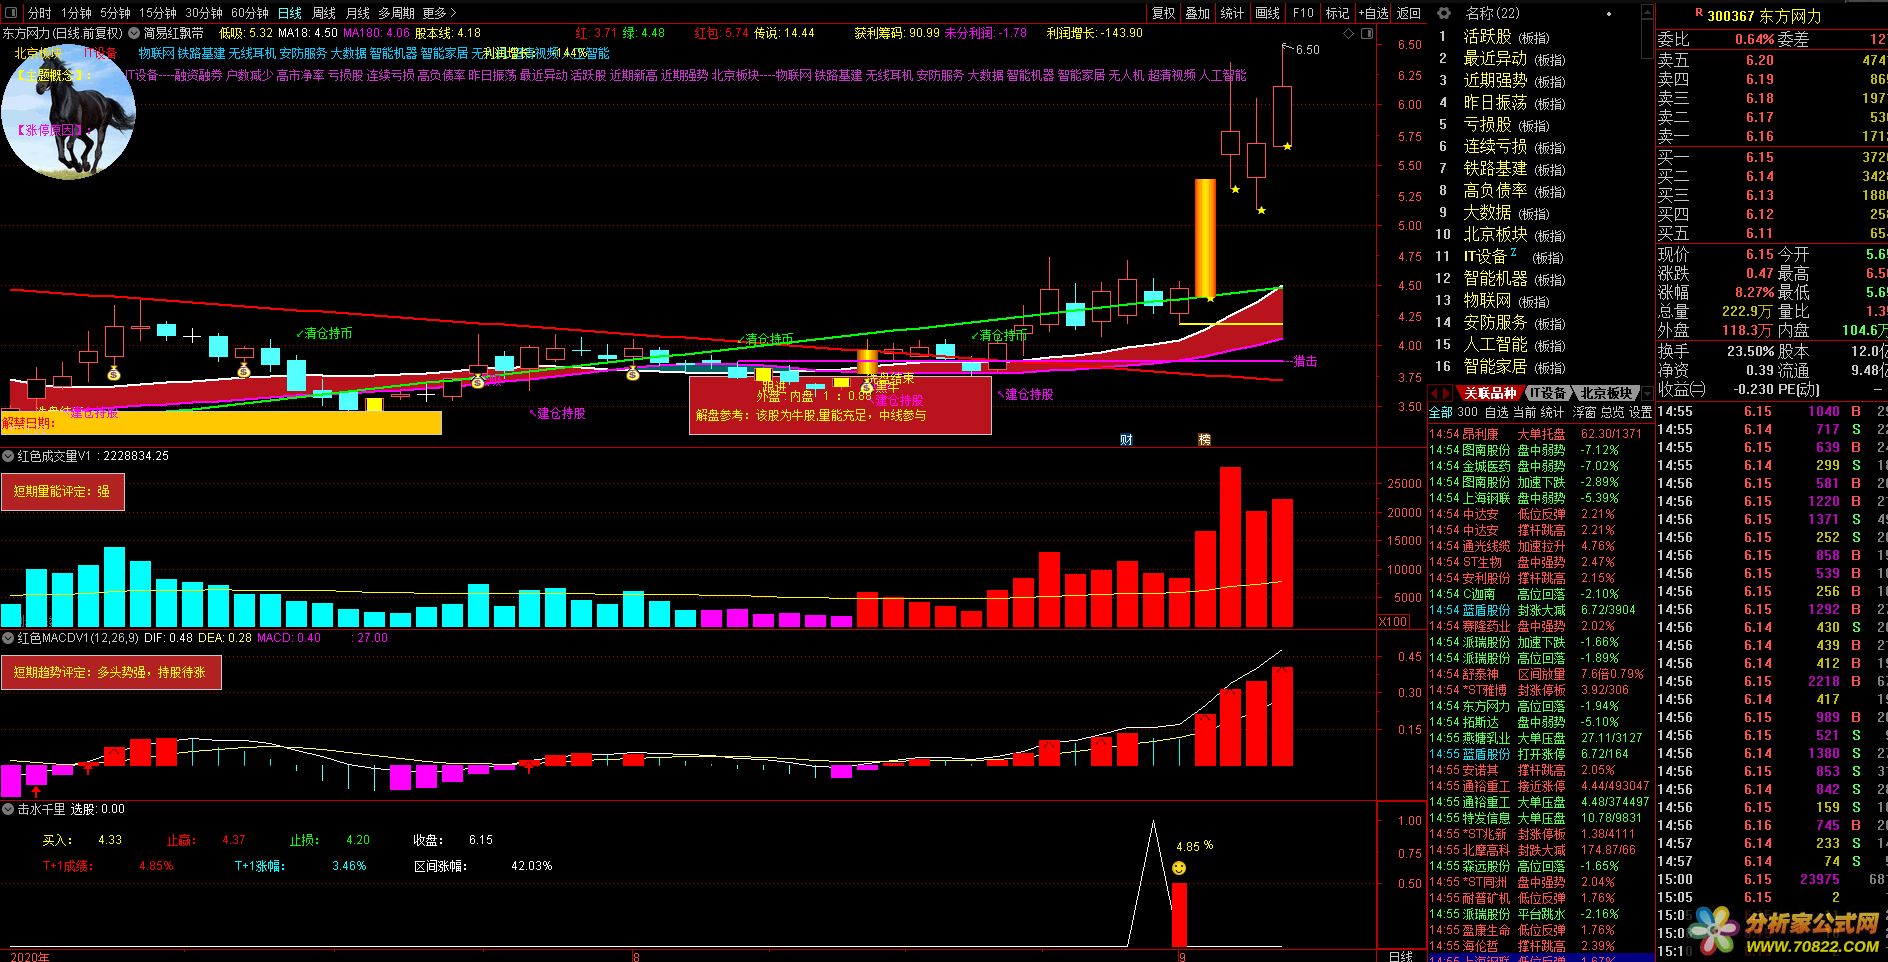This screenshot has width=1888, height=962.
Task: Click the money bag icon near the first candles
Action: coord(114,374)
